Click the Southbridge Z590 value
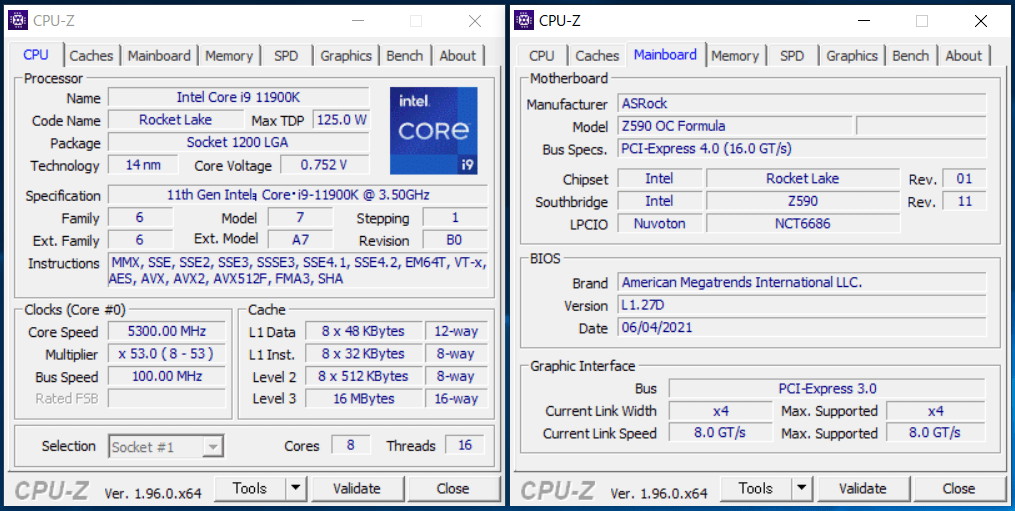 coord(803,201)
